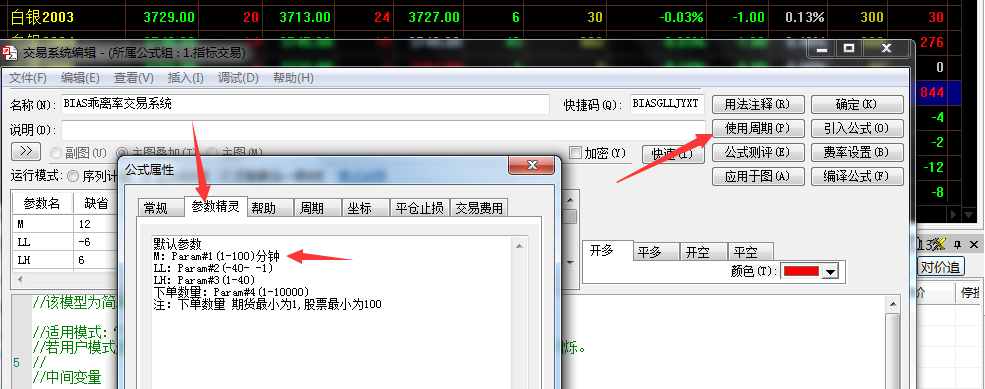Open the 颜色(T) color dropdown arrow
This screenshot has width=985, height=389.
831,271
